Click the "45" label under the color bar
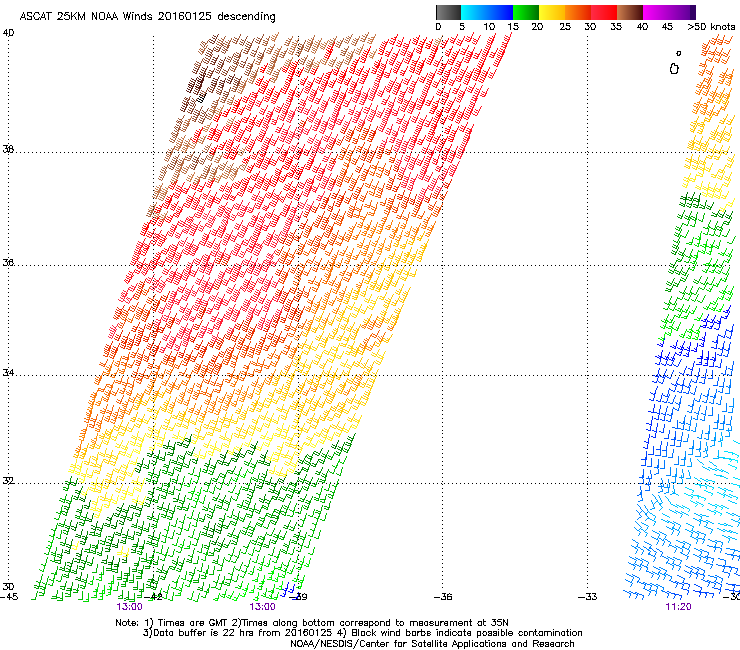The image size is (740, 650). click(x=667, y=26)
